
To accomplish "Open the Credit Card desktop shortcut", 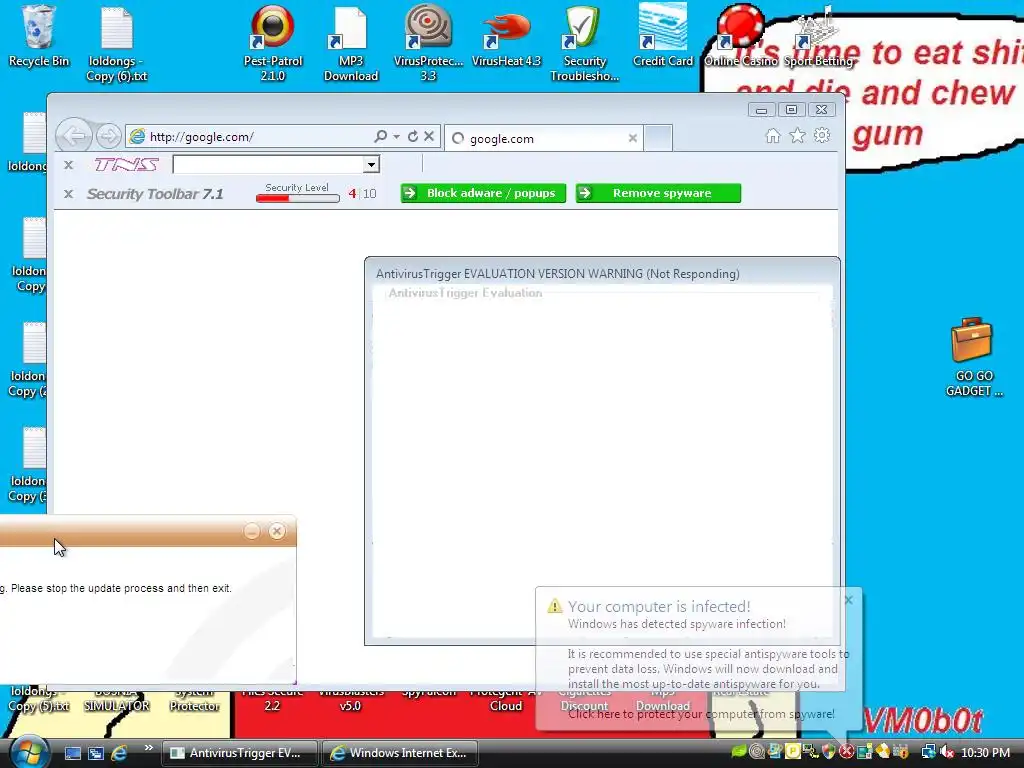I will click(x=662, y=36).
